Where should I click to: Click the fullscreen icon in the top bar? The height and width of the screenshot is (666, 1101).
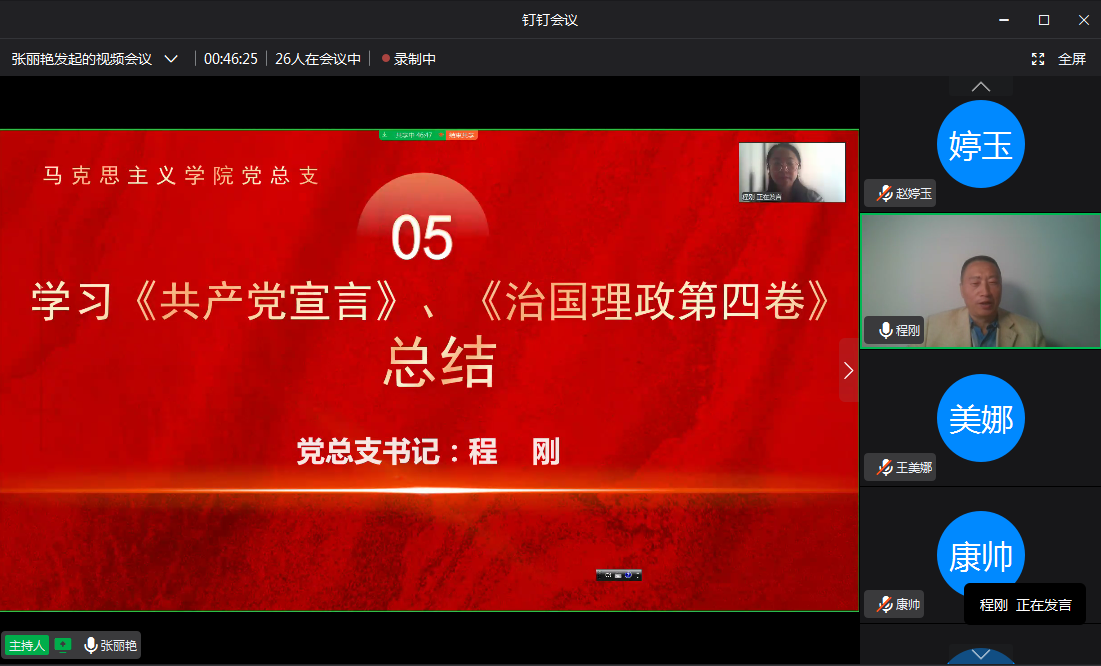pos(1038,59)
